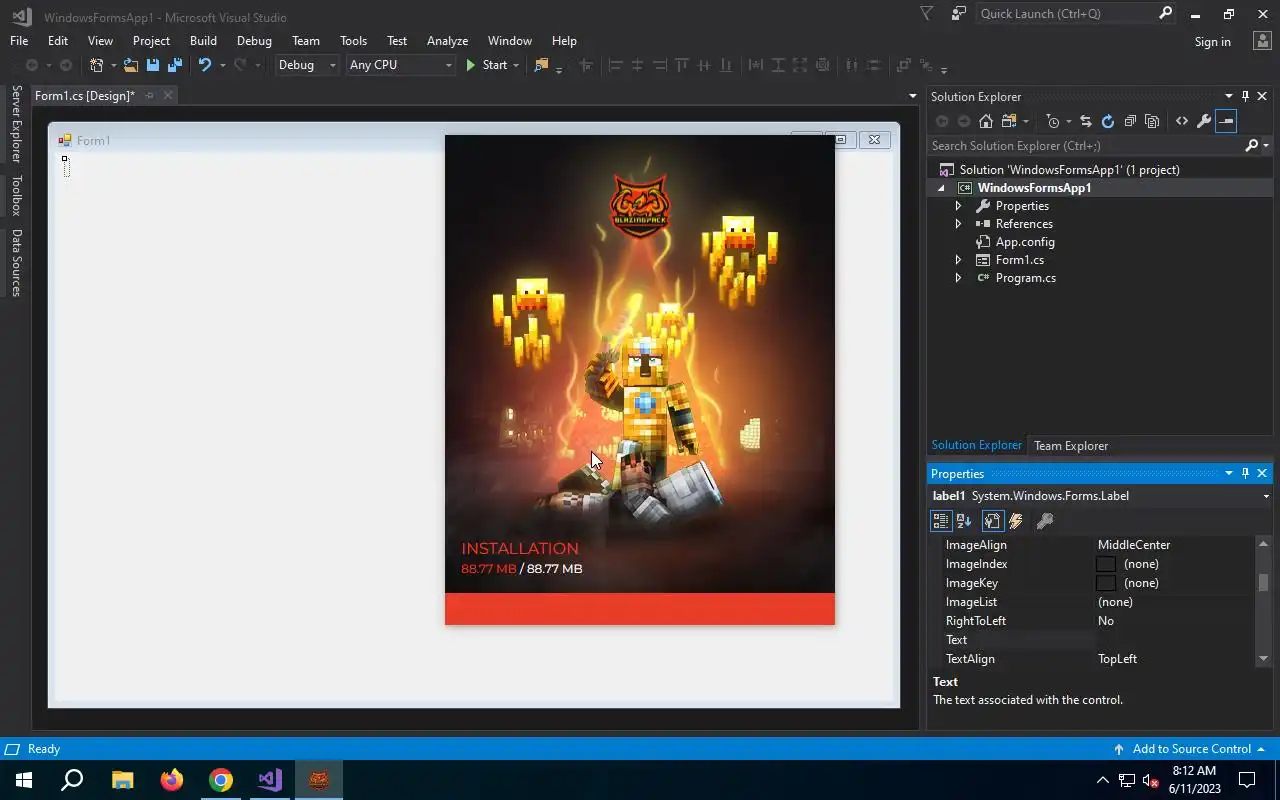This screenshot has width=1280, height=800.
Task: Open the Project menu
Action: (x=151, y=41)
